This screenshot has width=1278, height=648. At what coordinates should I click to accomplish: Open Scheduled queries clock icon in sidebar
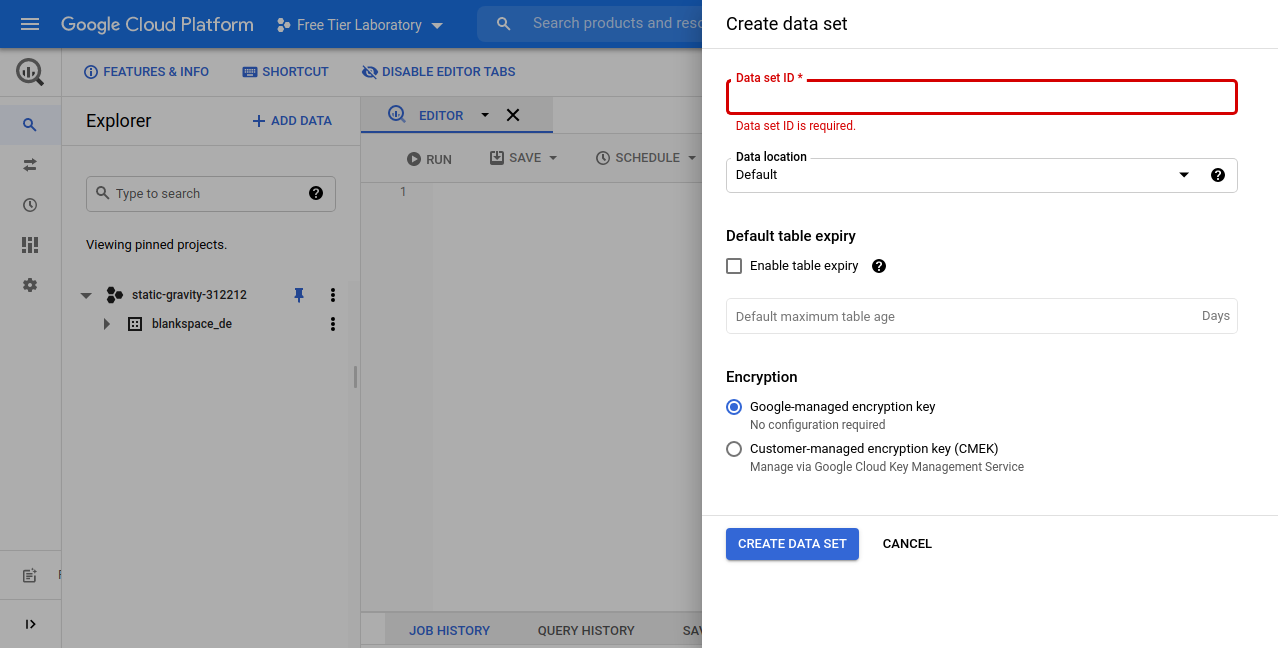tap(30, 205)
